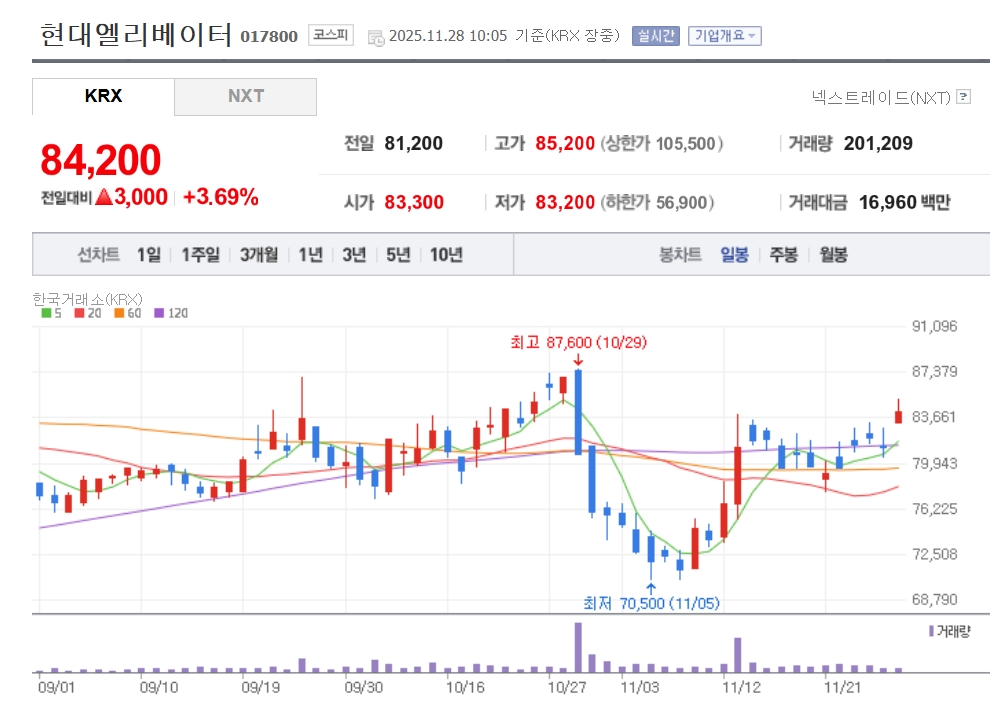Select the 1년 line chart period

(x=310, y=255)
